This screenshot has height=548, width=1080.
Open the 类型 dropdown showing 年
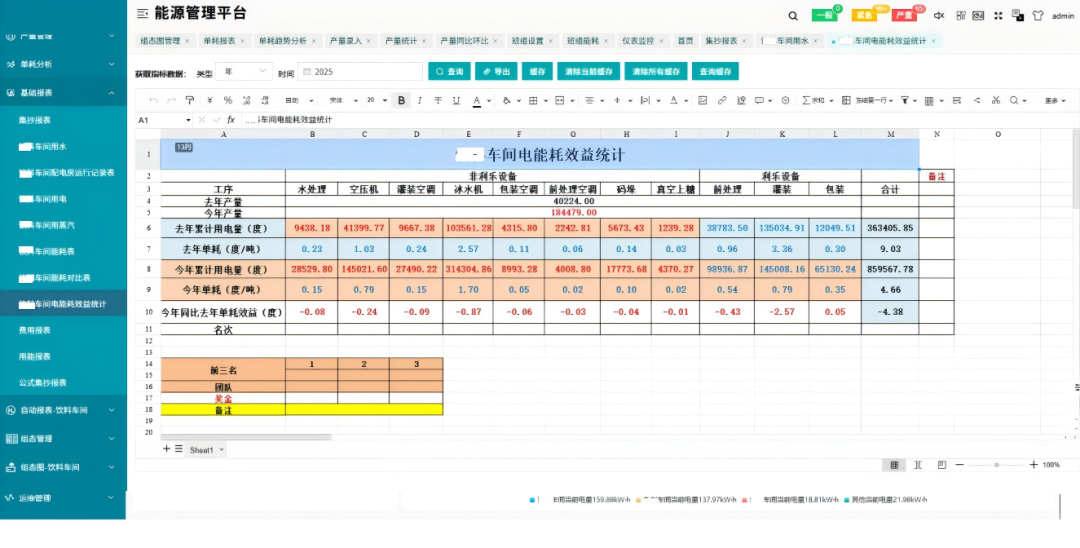pos(243,72)
